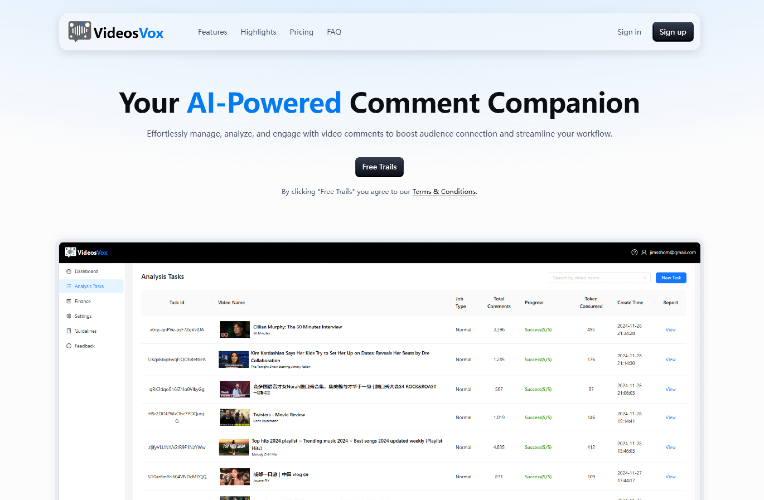Viewport: 764px width, 500px height.
Task: Open the Terms & Conditions link
Action: (x=444, y=192)
